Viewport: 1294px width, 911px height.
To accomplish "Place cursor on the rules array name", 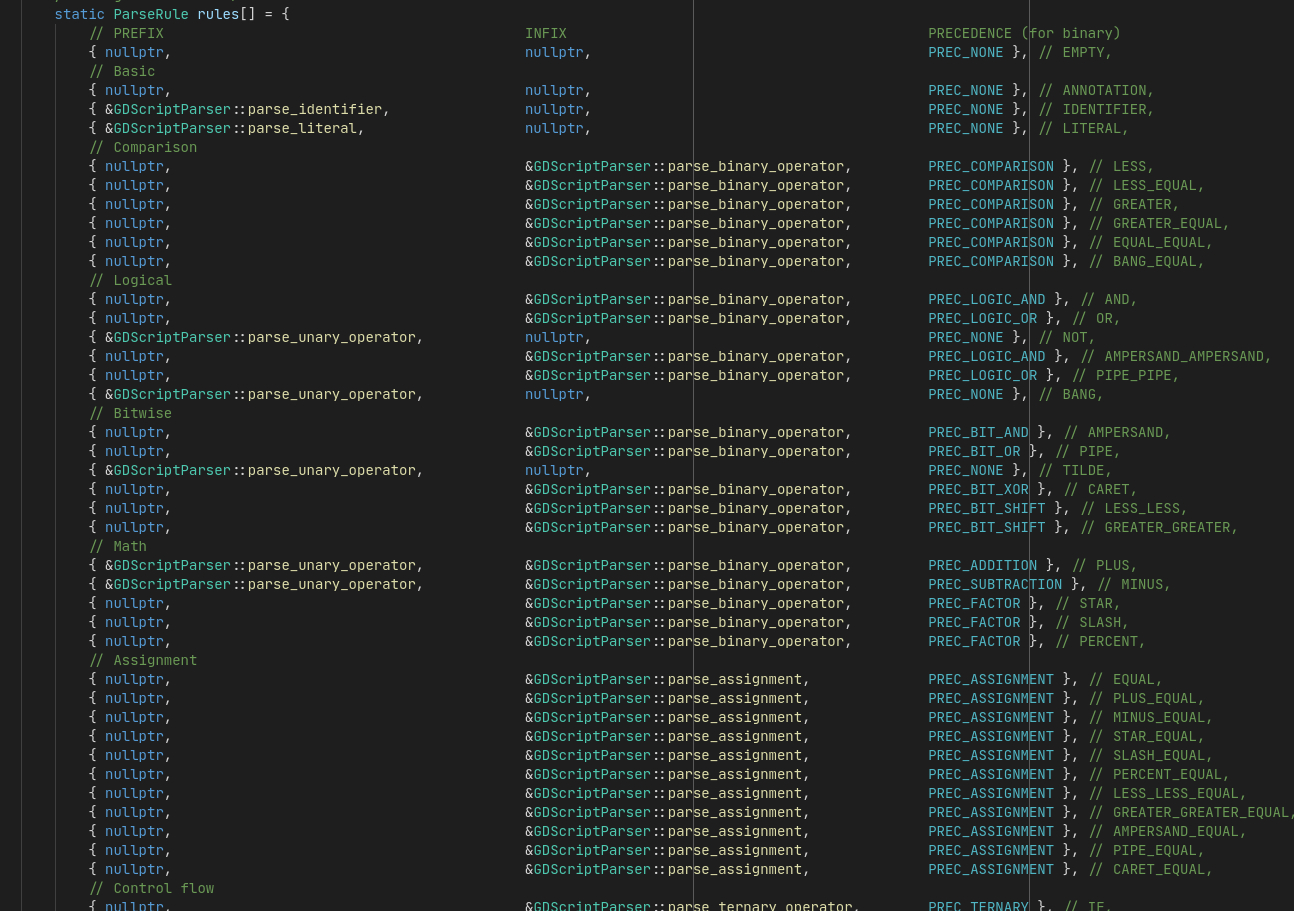I will tap(218, 14).
